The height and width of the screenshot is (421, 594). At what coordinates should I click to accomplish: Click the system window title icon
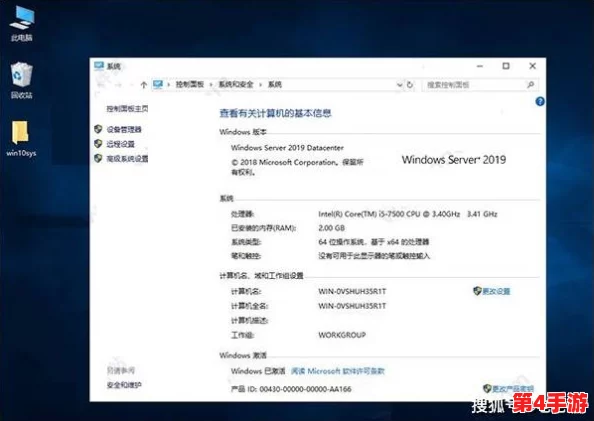[x=99, y=66]
